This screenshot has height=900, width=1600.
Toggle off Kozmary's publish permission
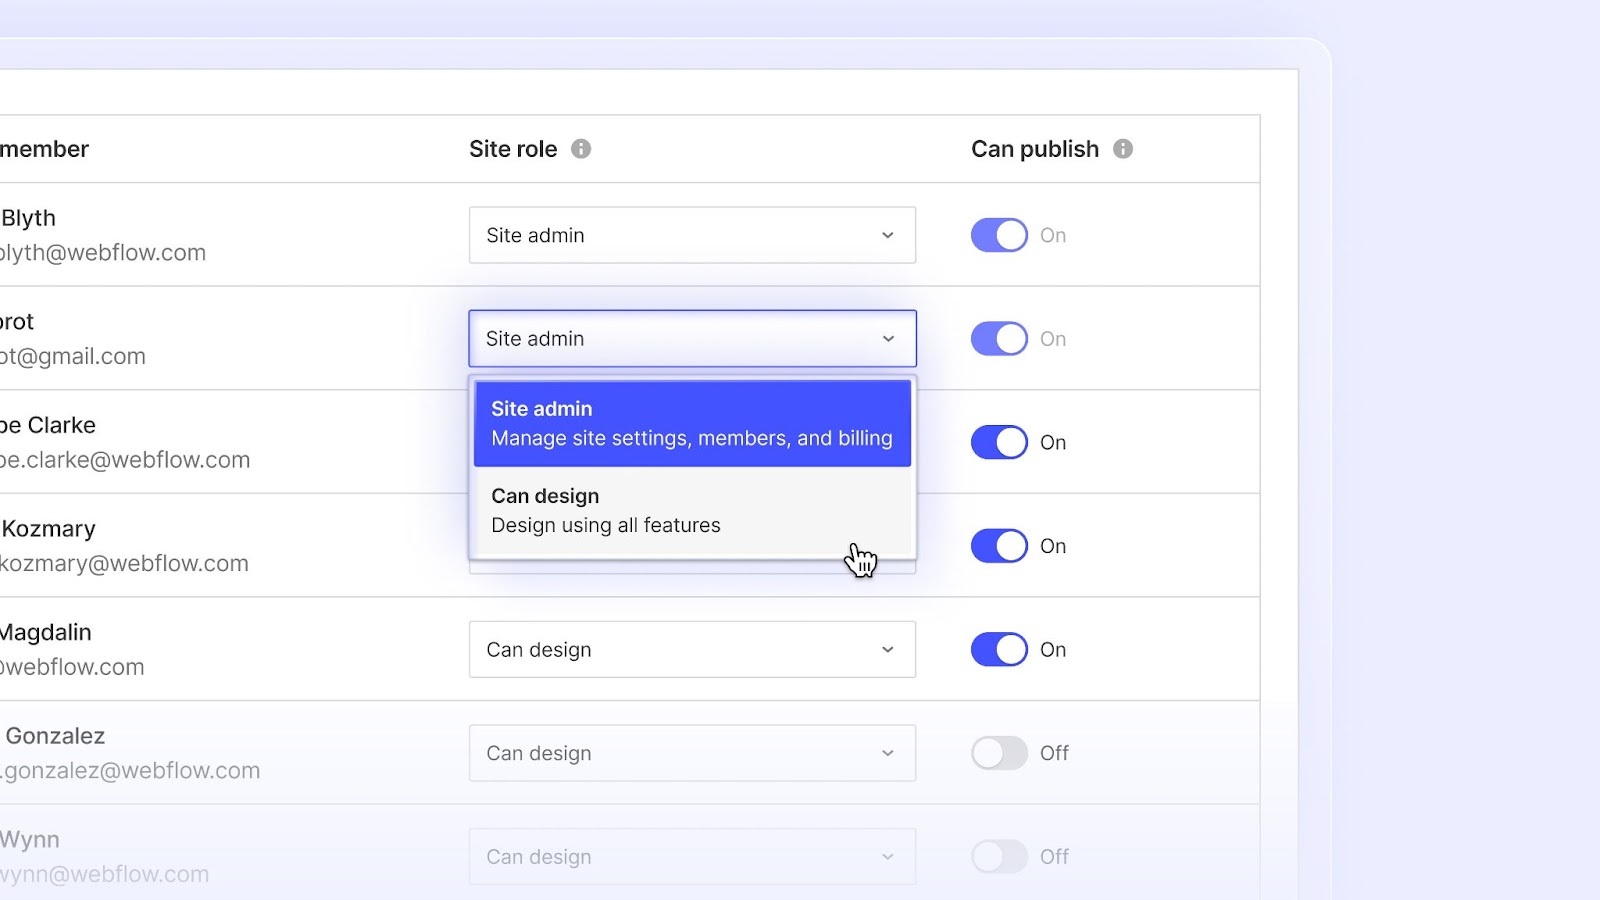pos(998,546)
